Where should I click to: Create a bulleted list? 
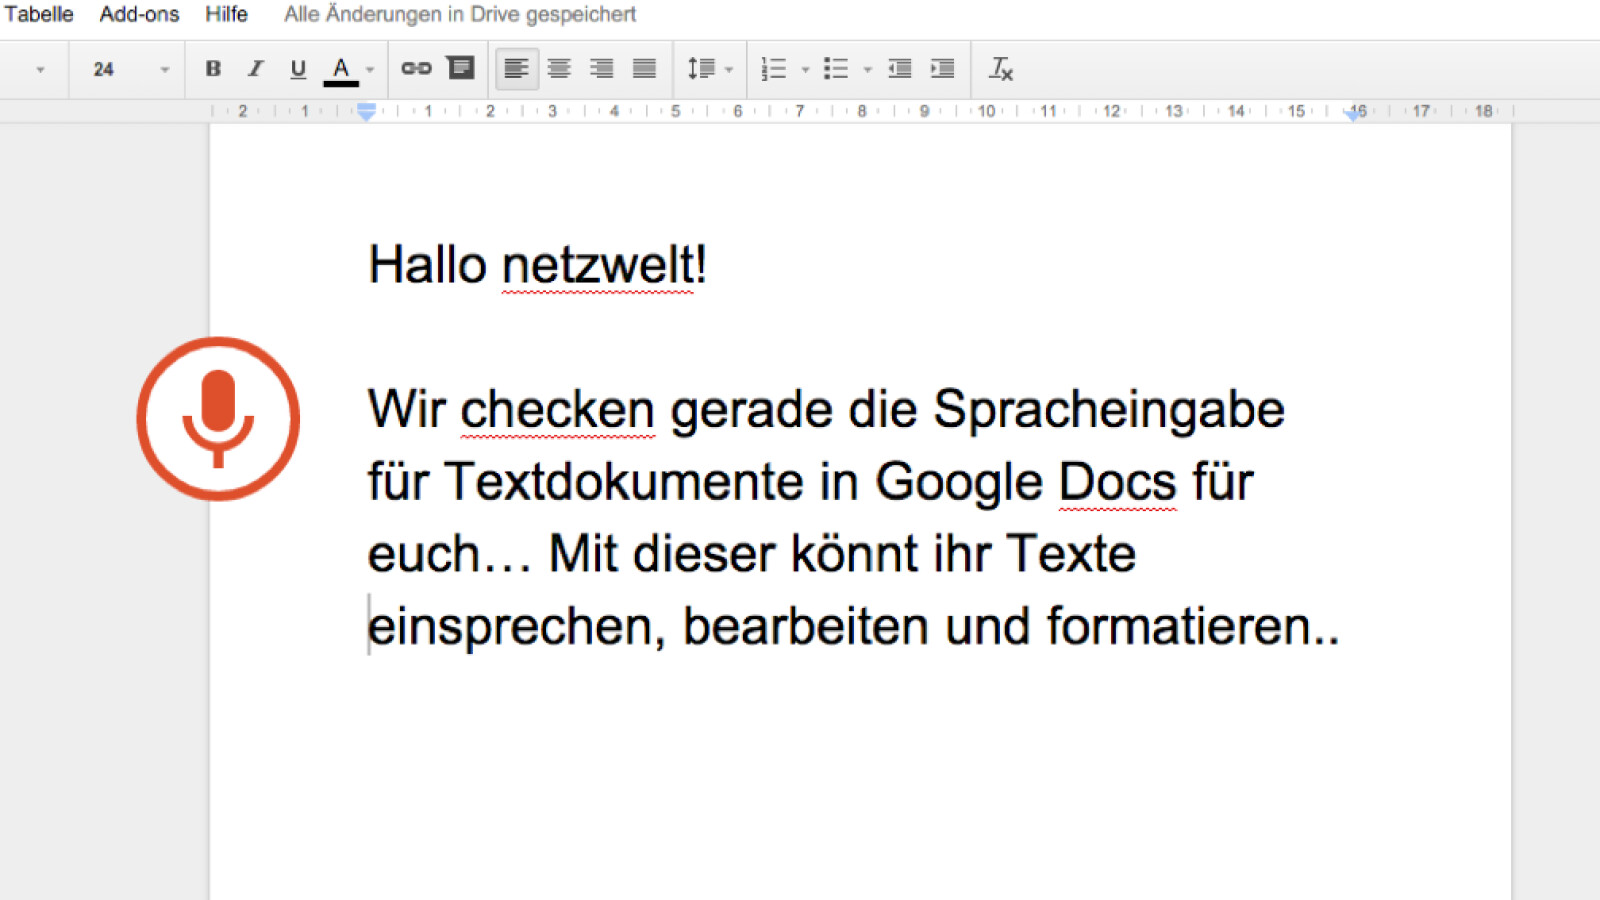836,69
